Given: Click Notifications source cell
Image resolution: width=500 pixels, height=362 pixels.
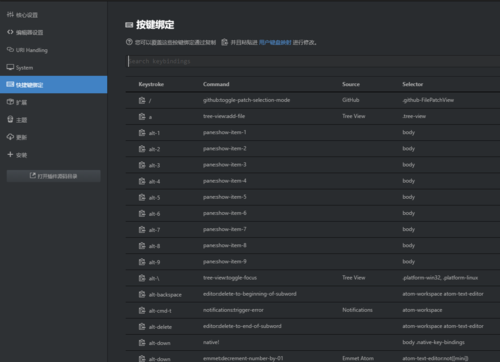Looking at the screenshot, I should [357, 310].
